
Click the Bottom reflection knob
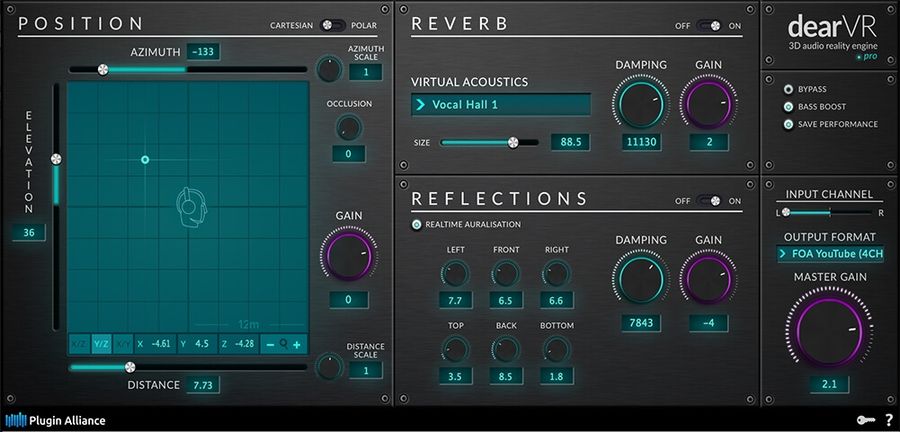556,349
